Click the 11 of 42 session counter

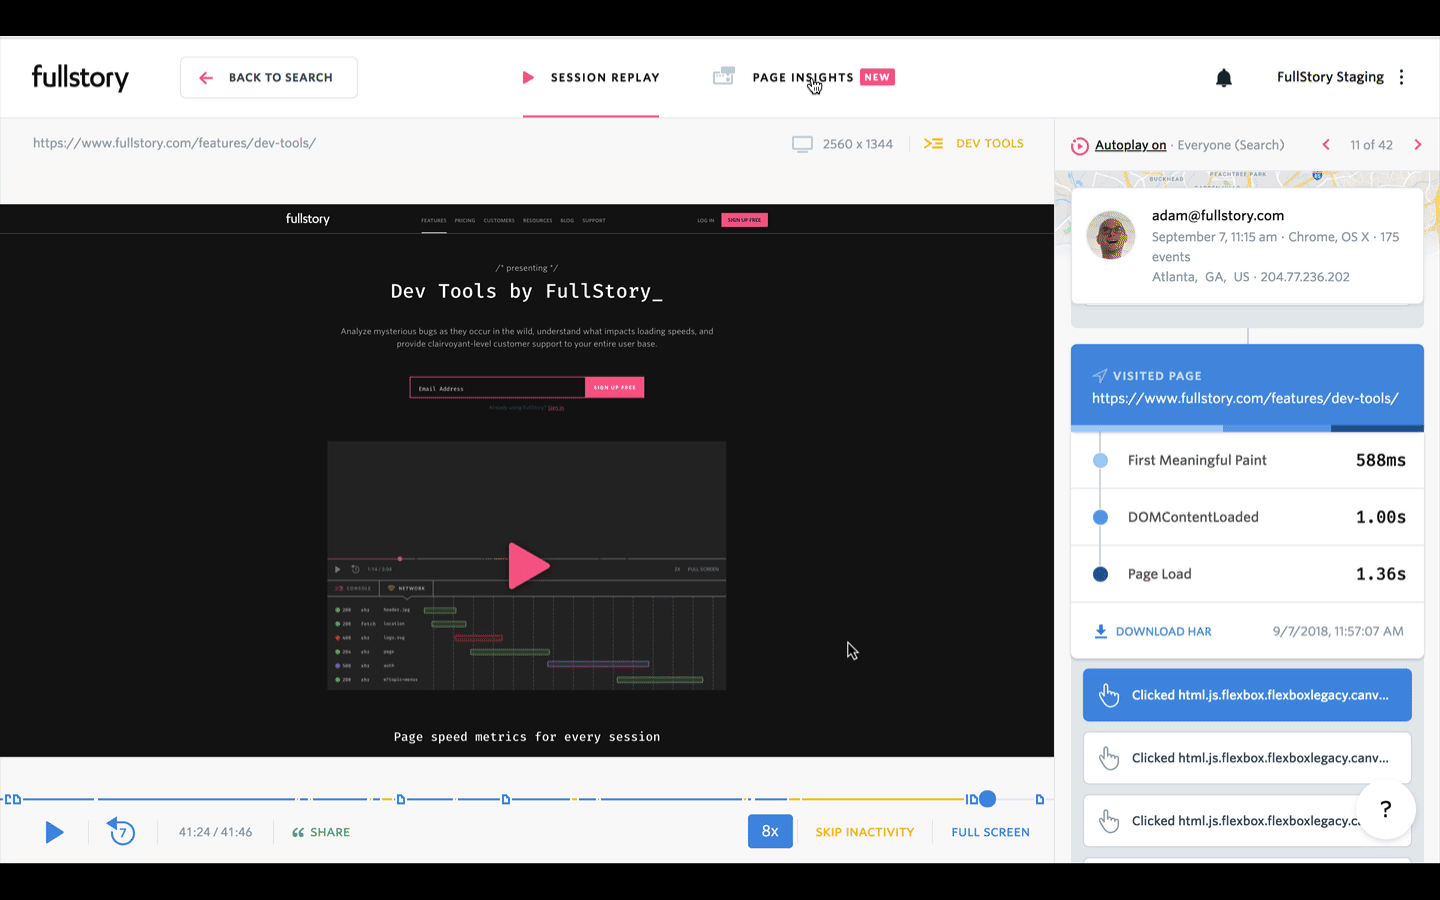pyautogui.click(x=1371, y=145)
